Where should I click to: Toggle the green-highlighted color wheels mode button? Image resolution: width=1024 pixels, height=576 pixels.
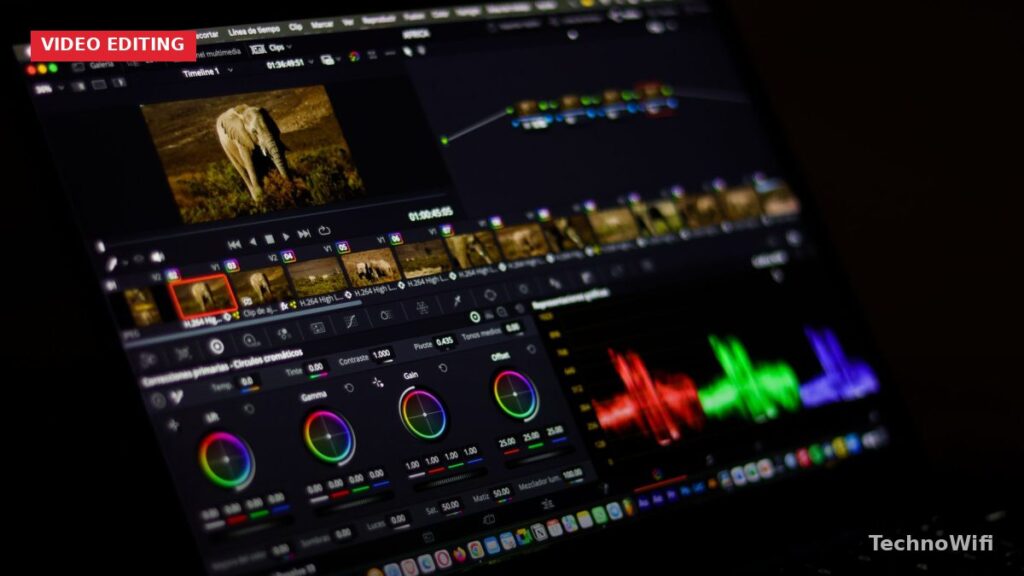[x=475, y=317]
